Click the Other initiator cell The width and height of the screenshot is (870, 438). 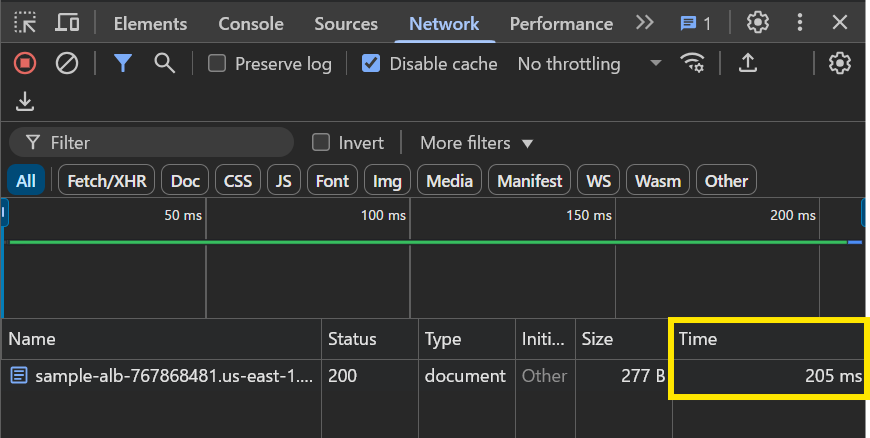(544, 376)
